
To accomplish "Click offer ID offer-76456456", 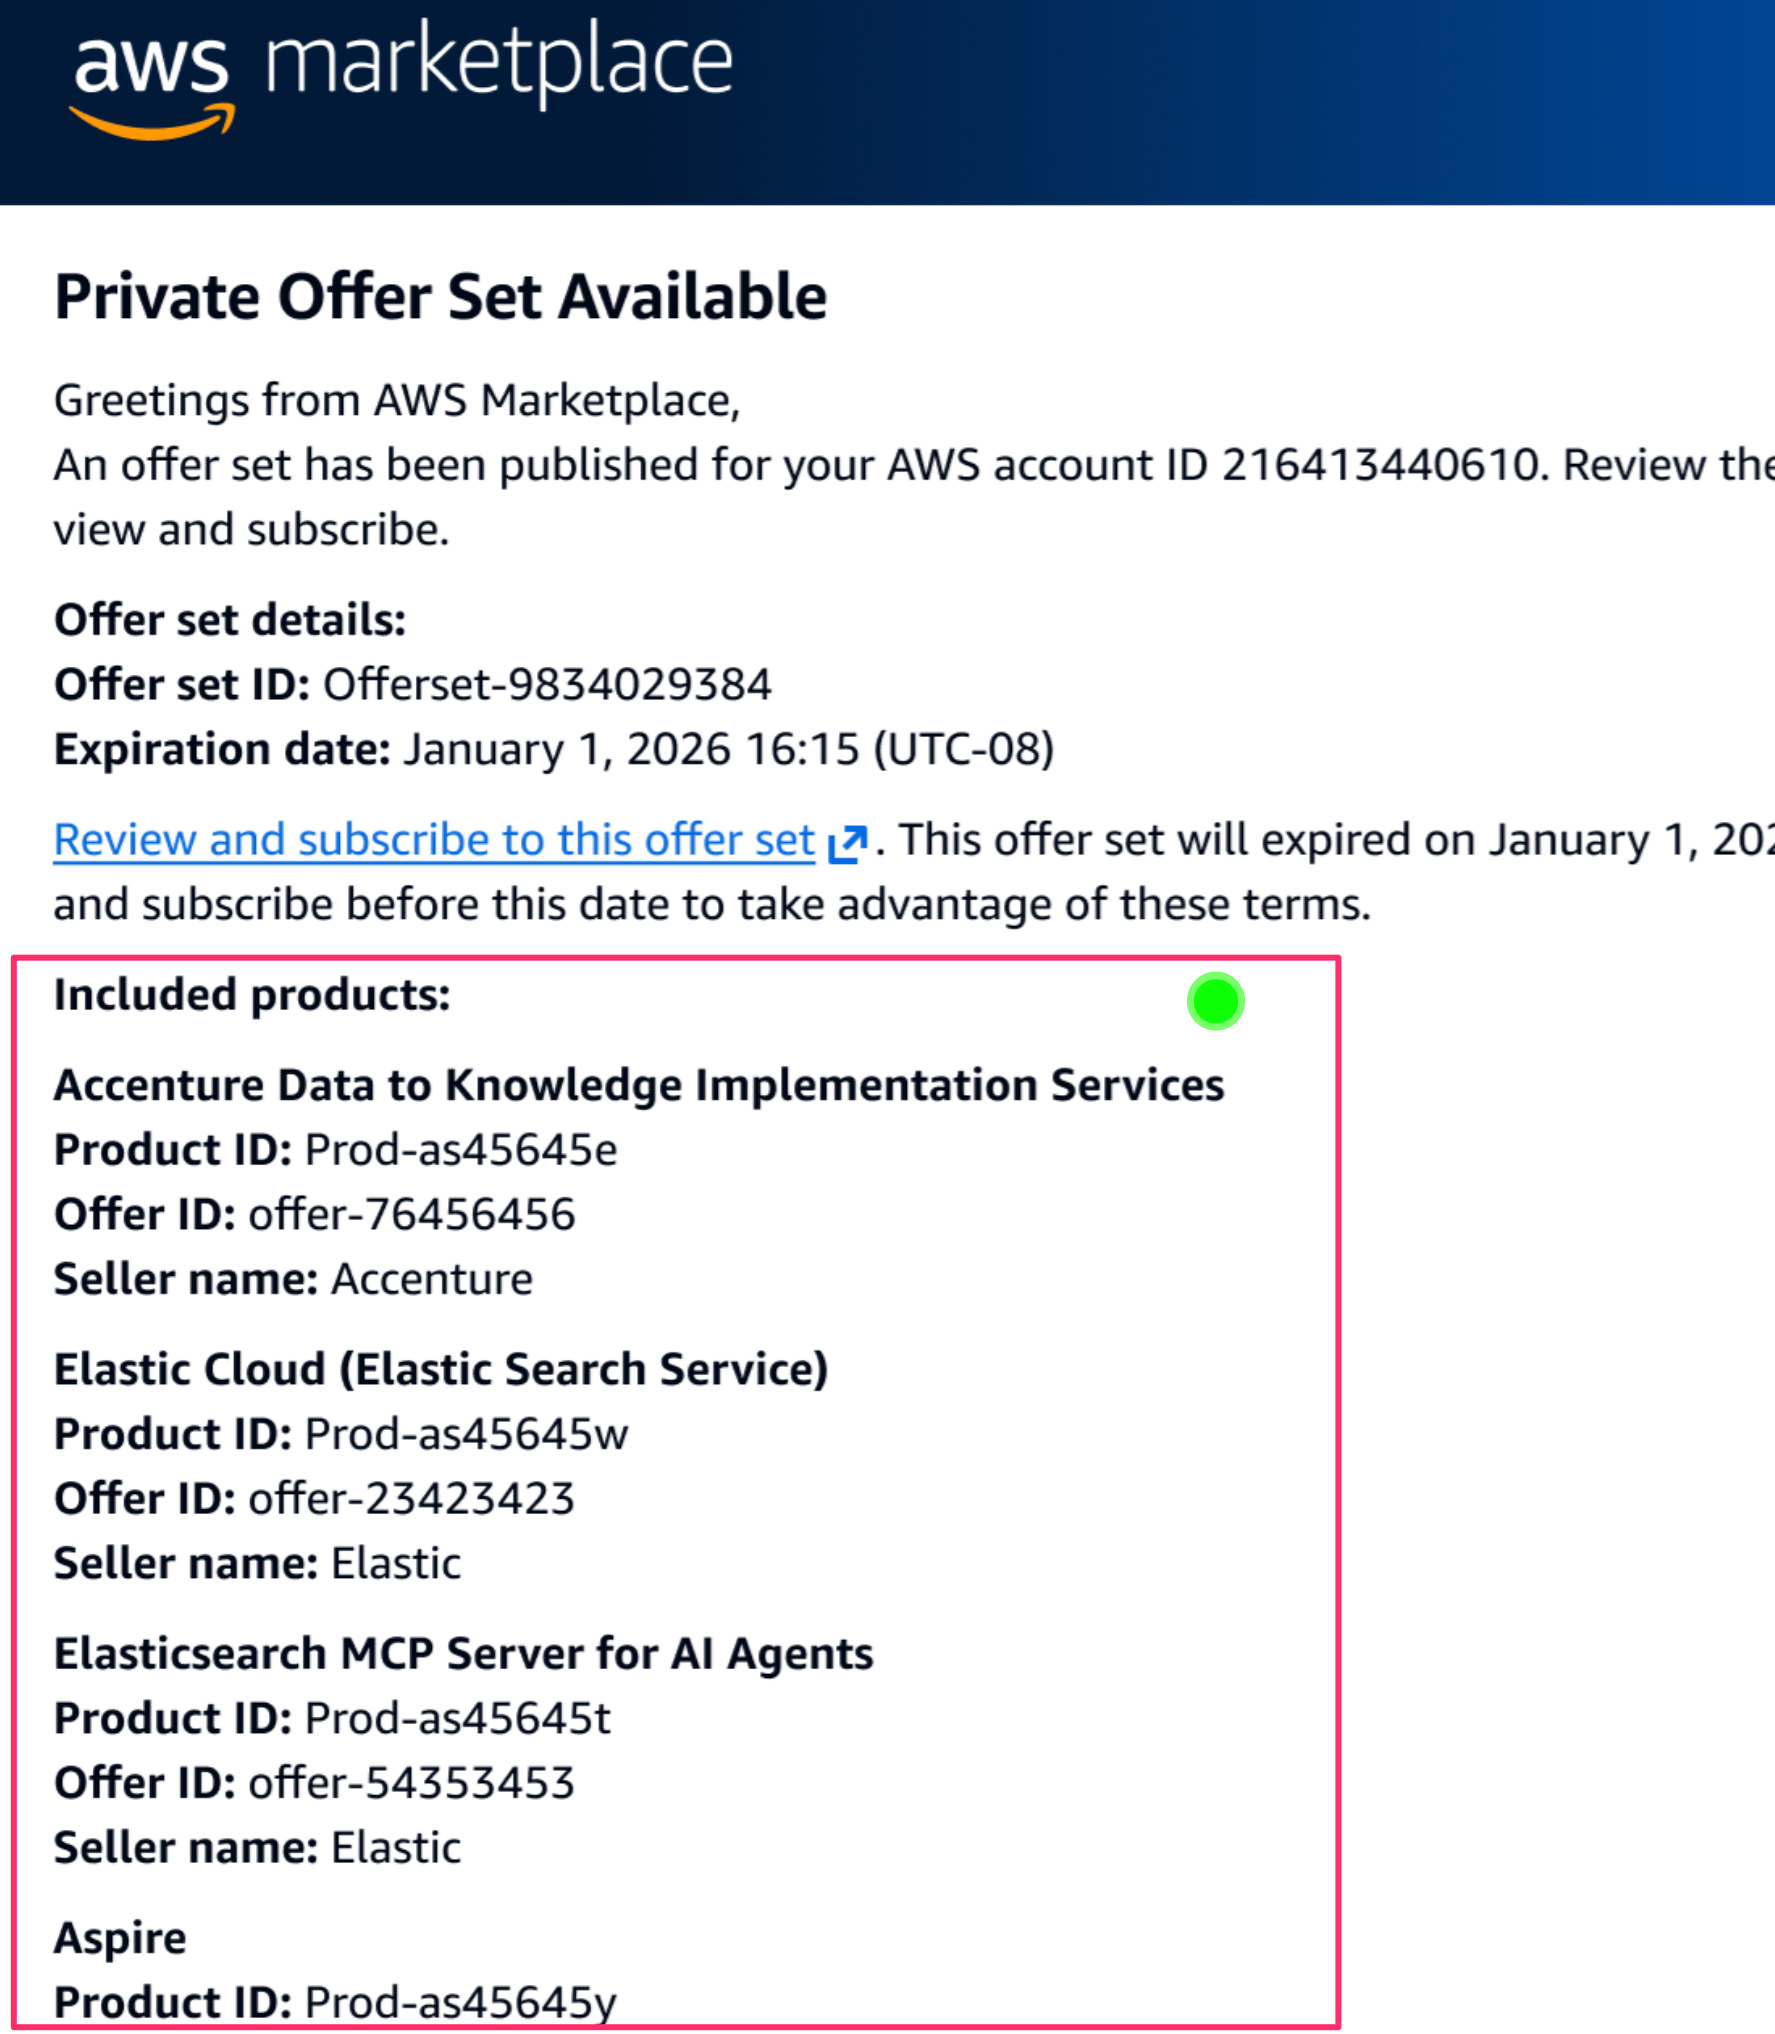I will pyautogui.click(x=411, y=1215).
